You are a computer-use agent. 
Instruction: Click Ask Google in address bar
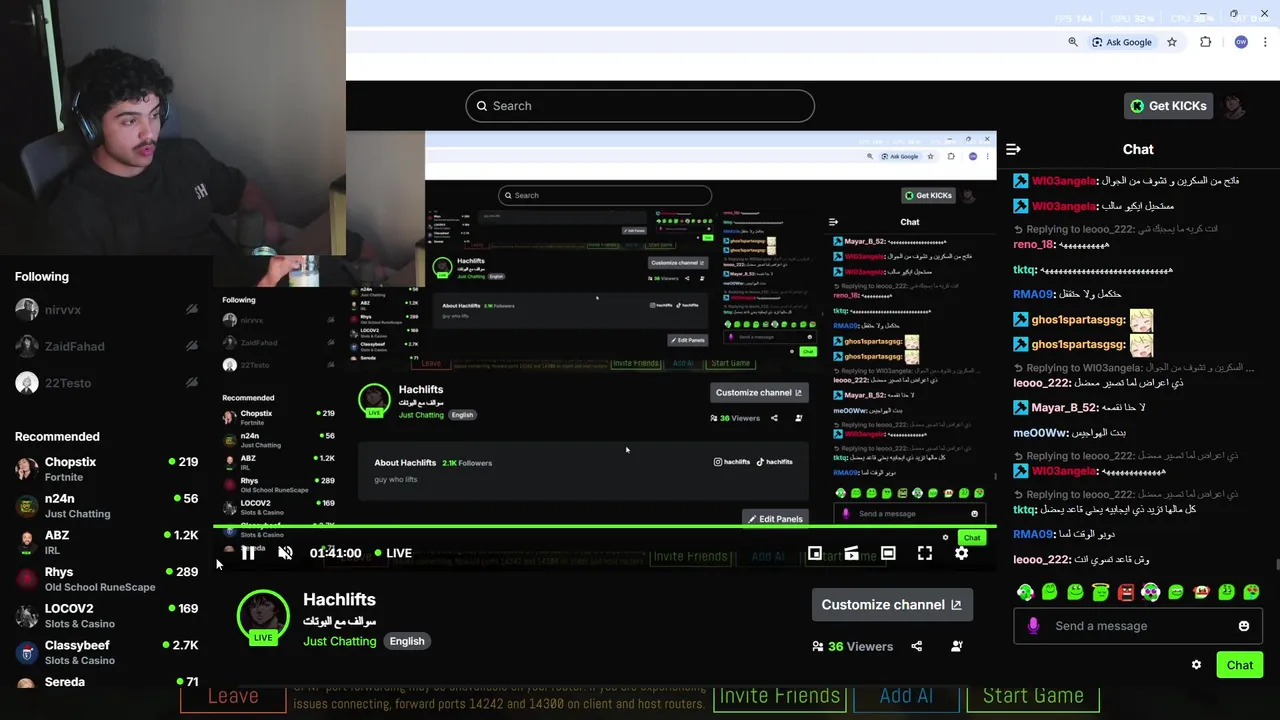1121,42
